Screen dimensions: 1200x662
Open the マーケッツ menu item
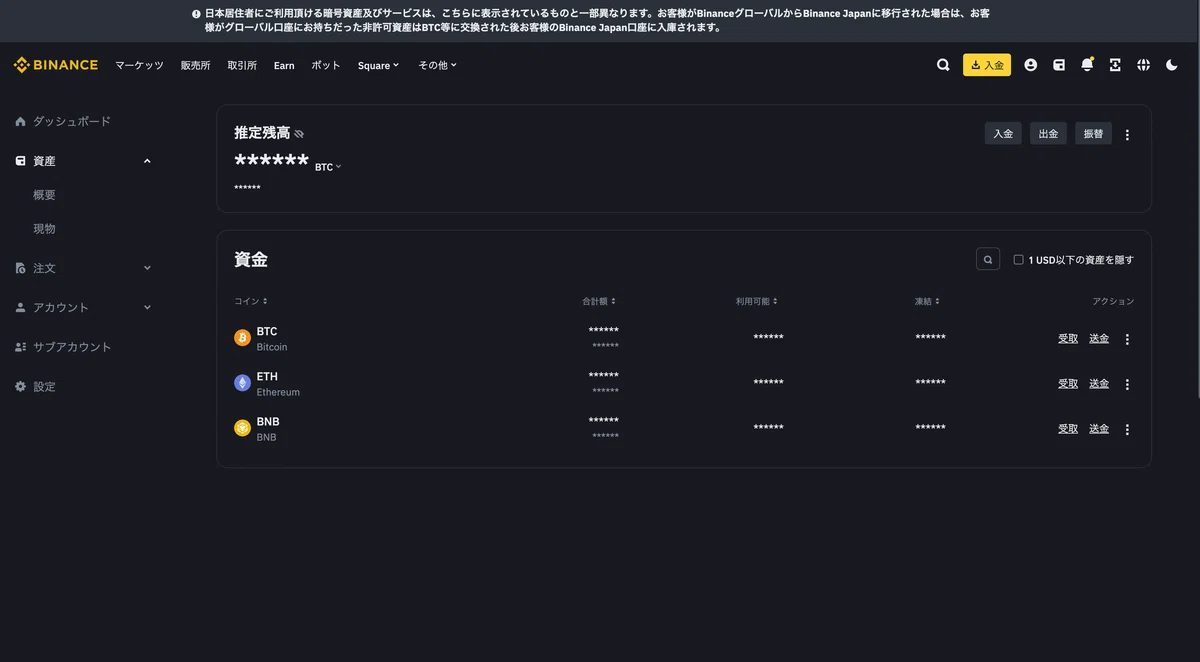(139, 65)
